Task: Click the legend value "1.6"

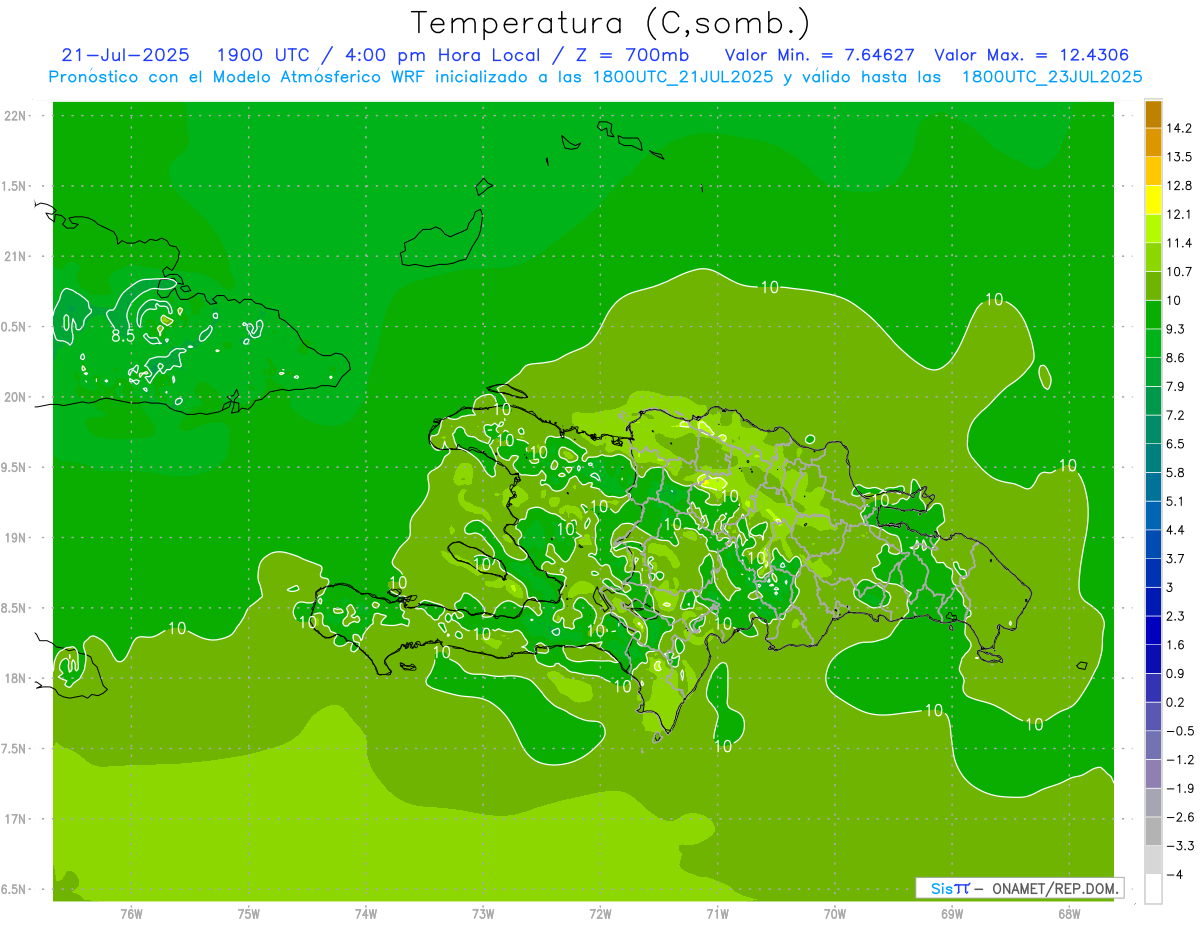Action: click(1177, 645)
